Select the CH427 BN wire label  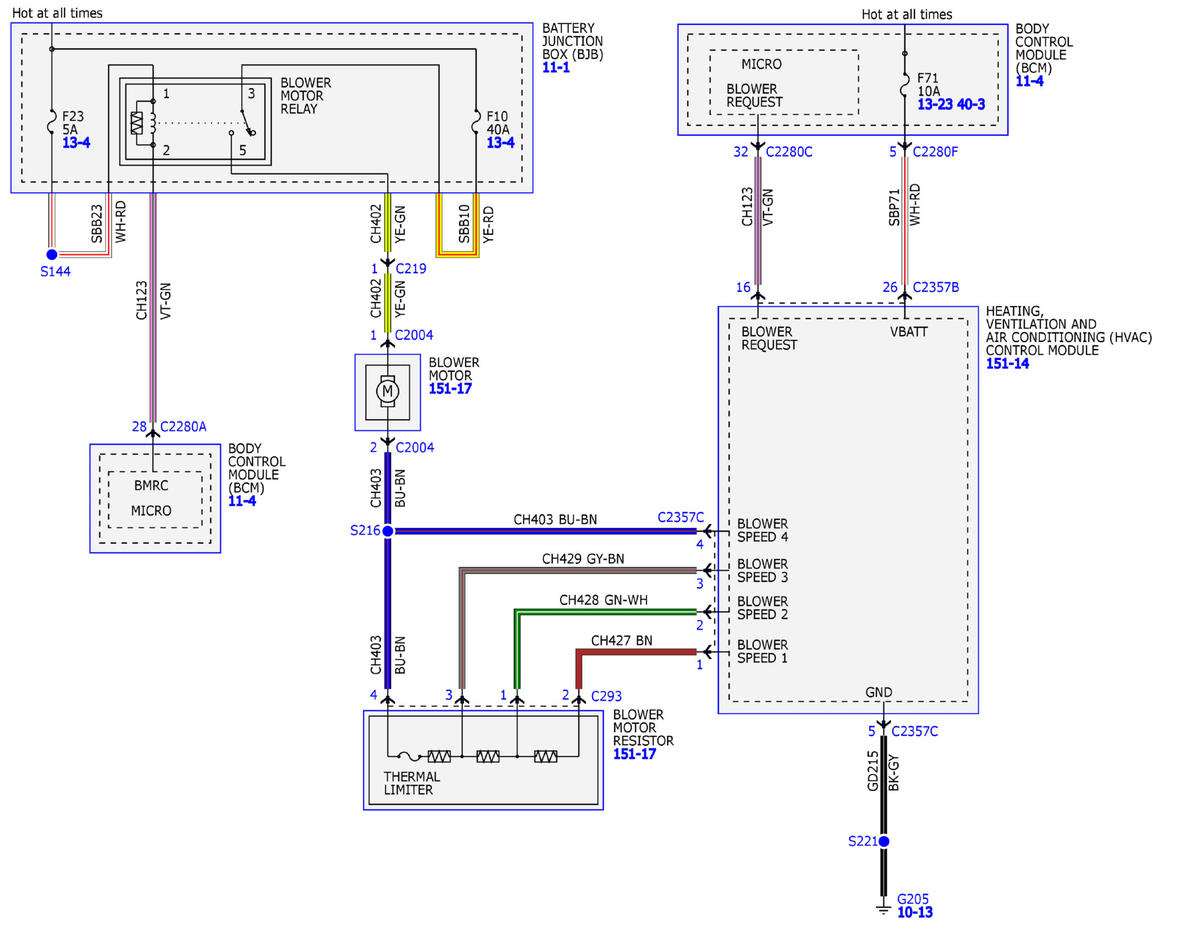pos(621,640)
